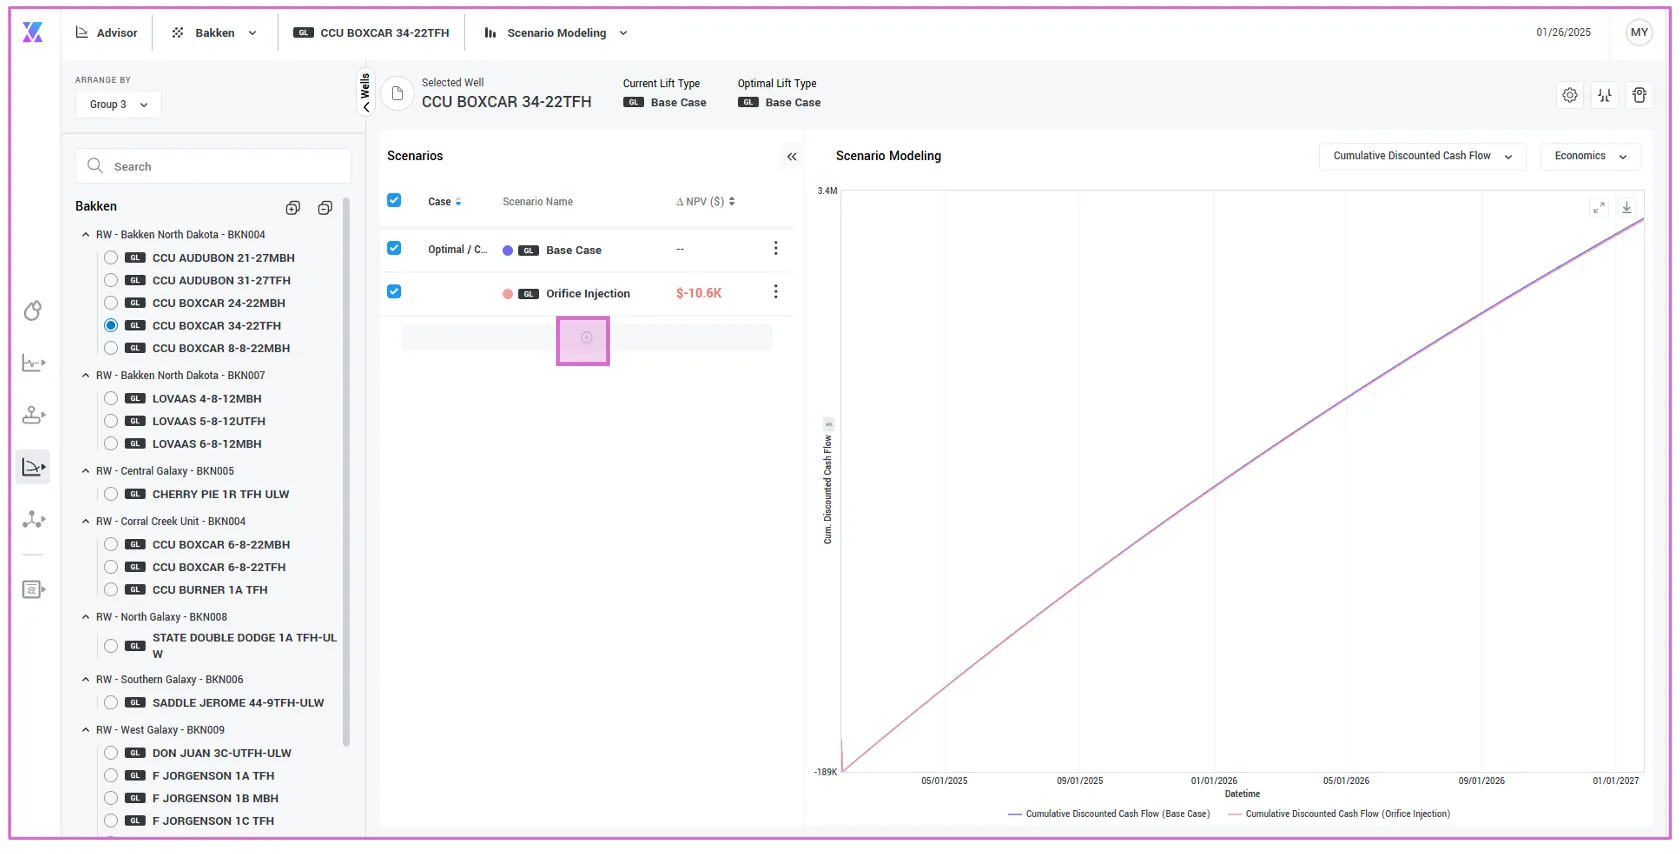
Task: Download the cash flow chart
Action: [1627, 208]
